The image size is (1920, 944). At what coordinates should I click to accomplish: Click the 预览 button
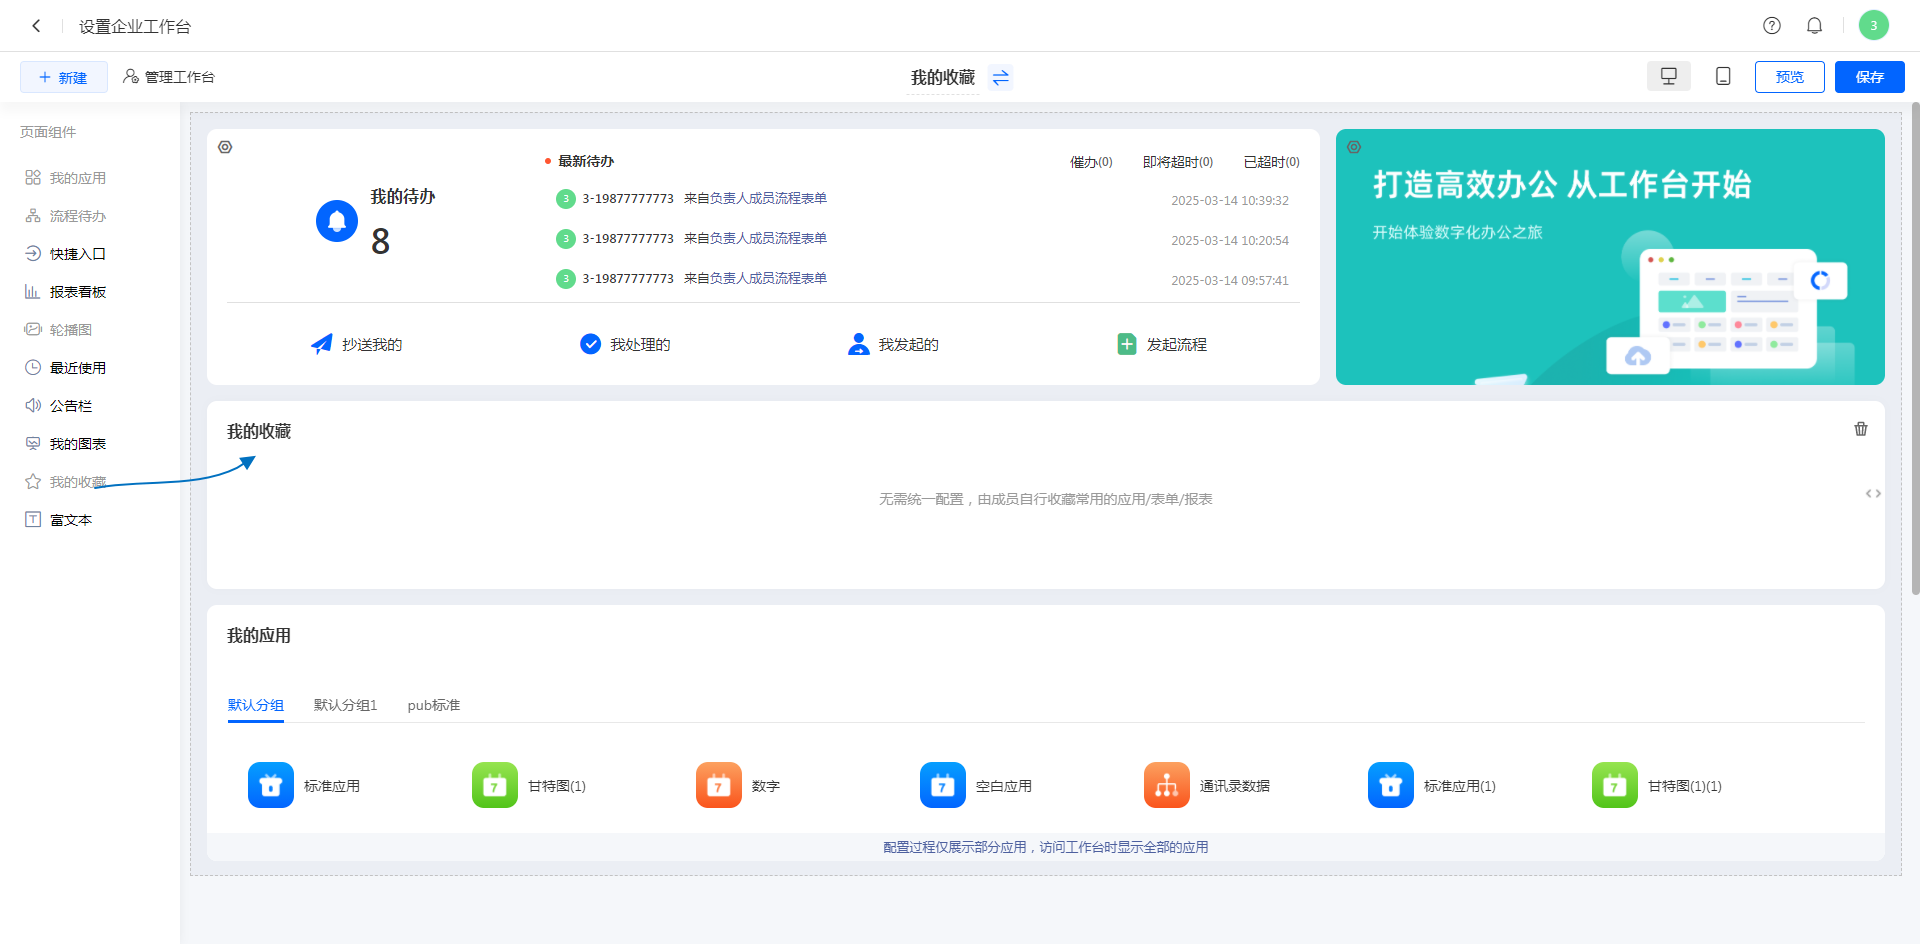pos(1789,77)
